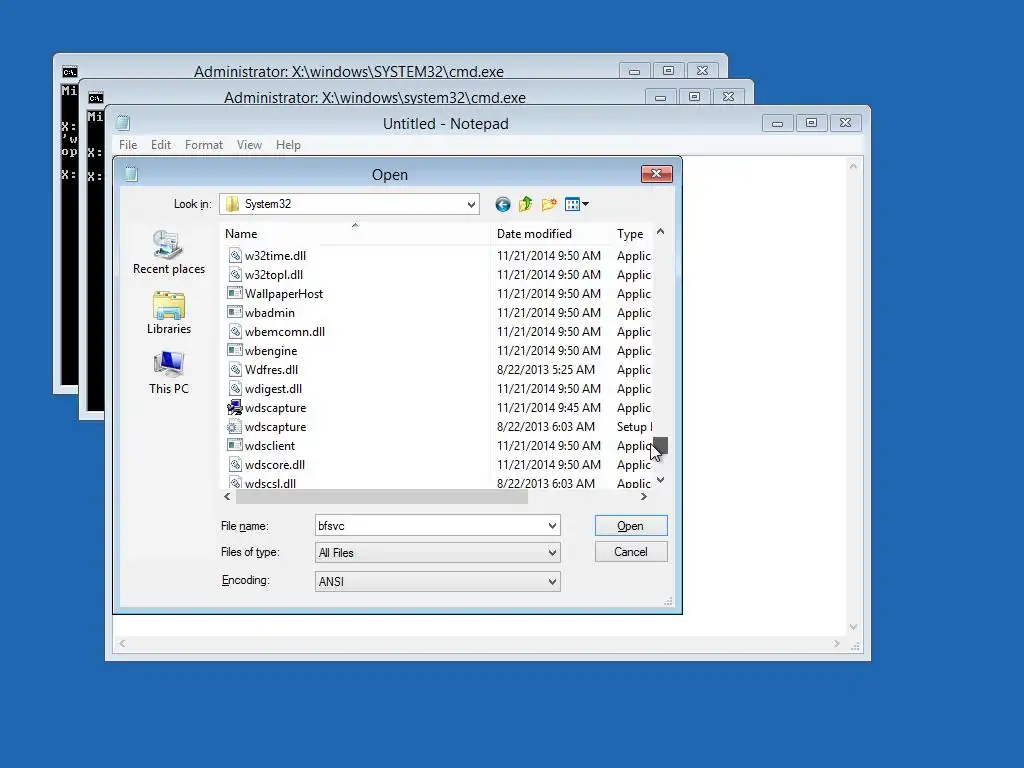Viewport: 1024px width, 768px height.
Task: Click the rear SYSTEM32 cmd.exe title bar icon
Action: [x=70, y=72]
